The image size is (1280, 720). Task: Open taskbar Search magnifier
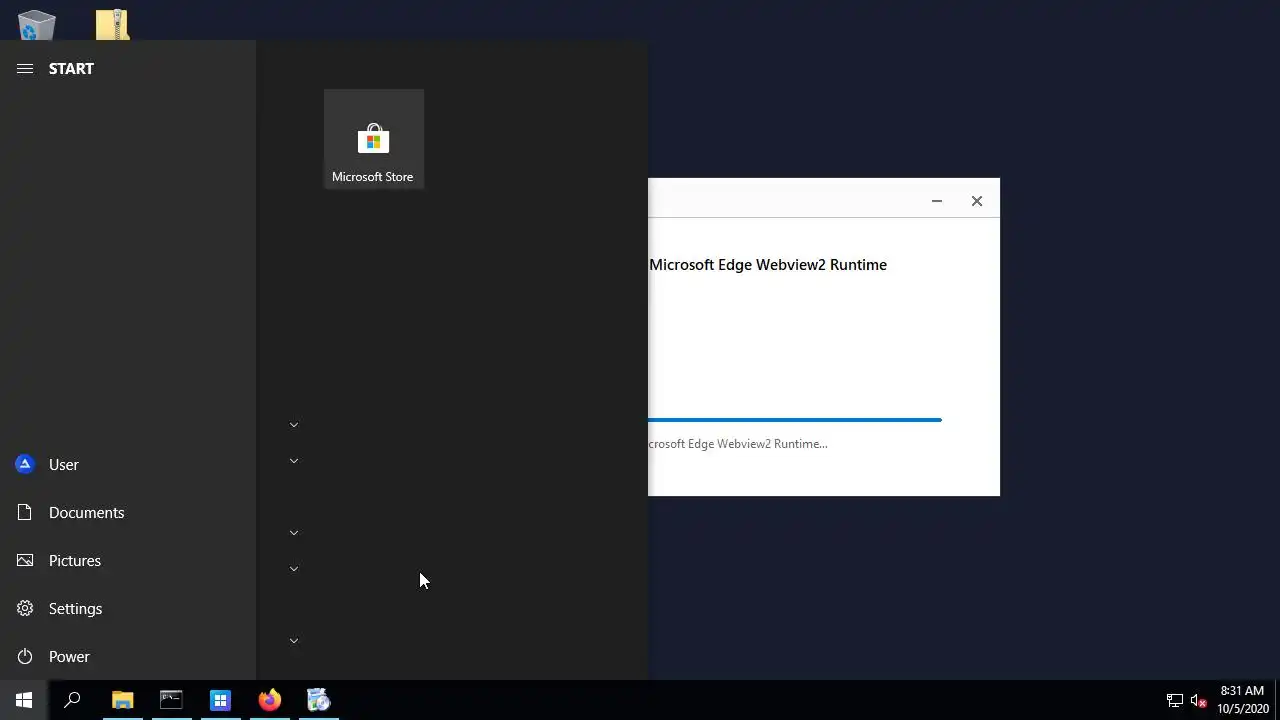[x=72, y=700]
